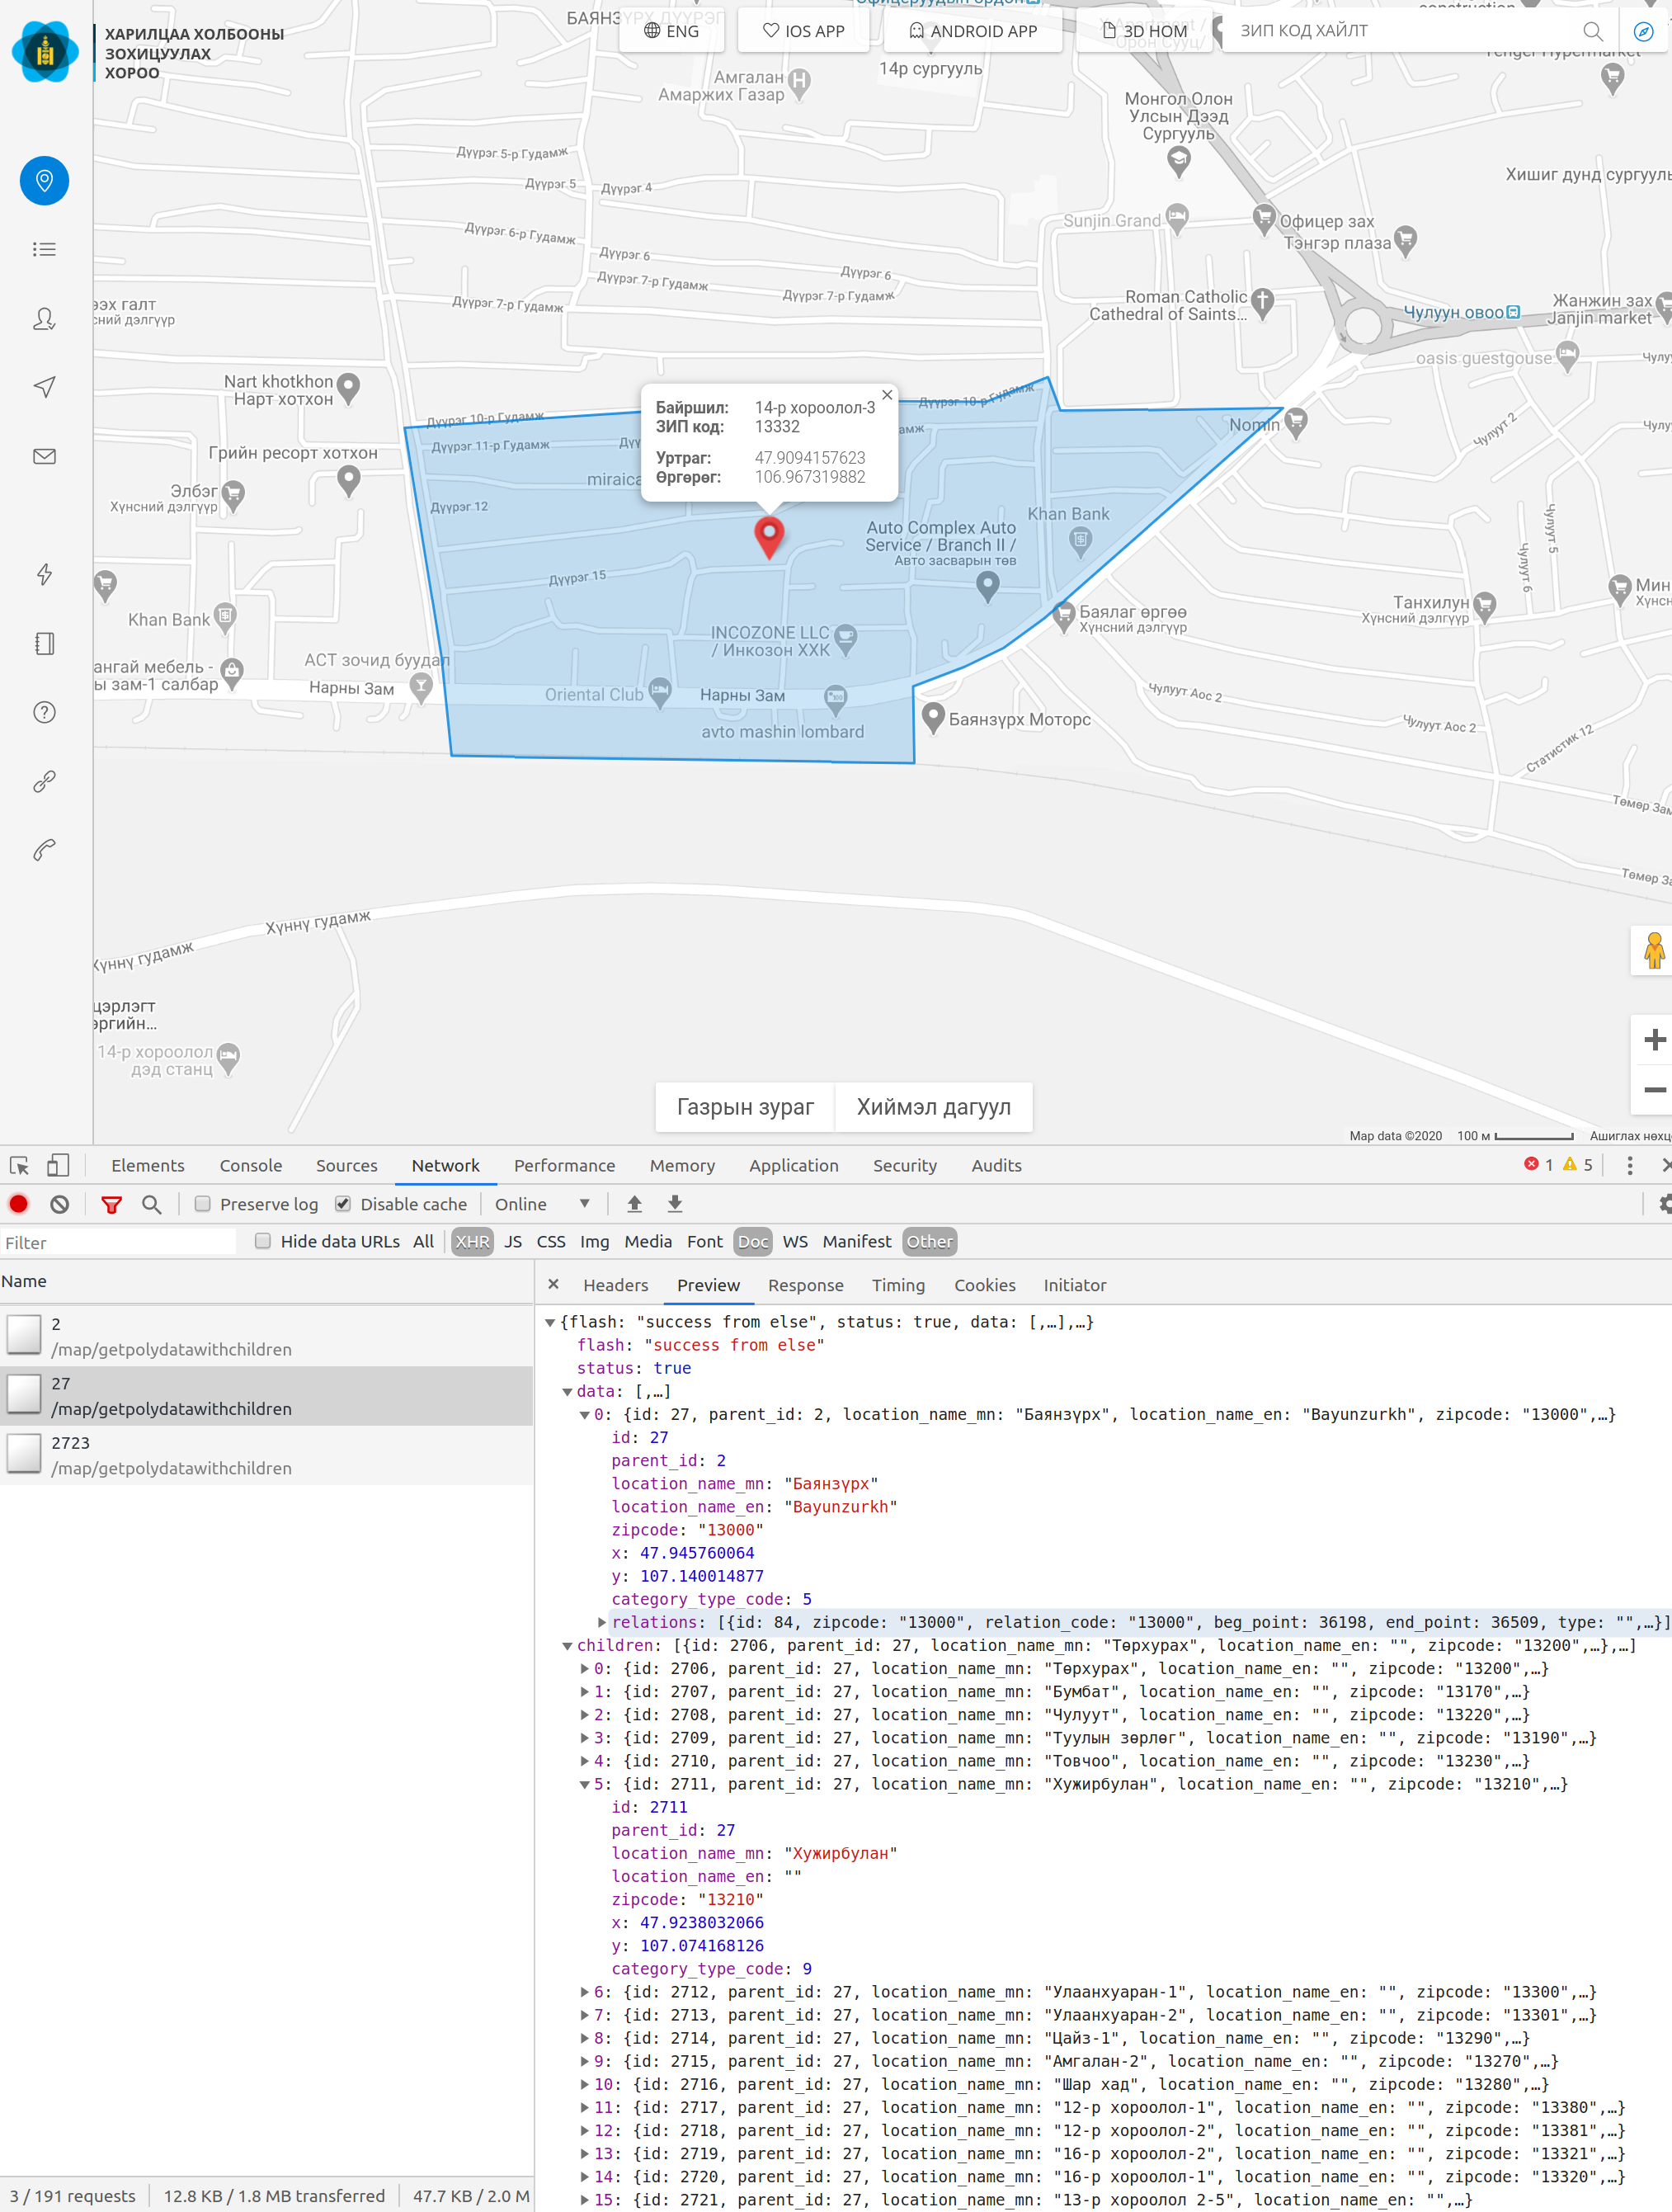Switch to the Elements tab
The width and height of the screenshot is (1672, 2212).
(148, 1165)
